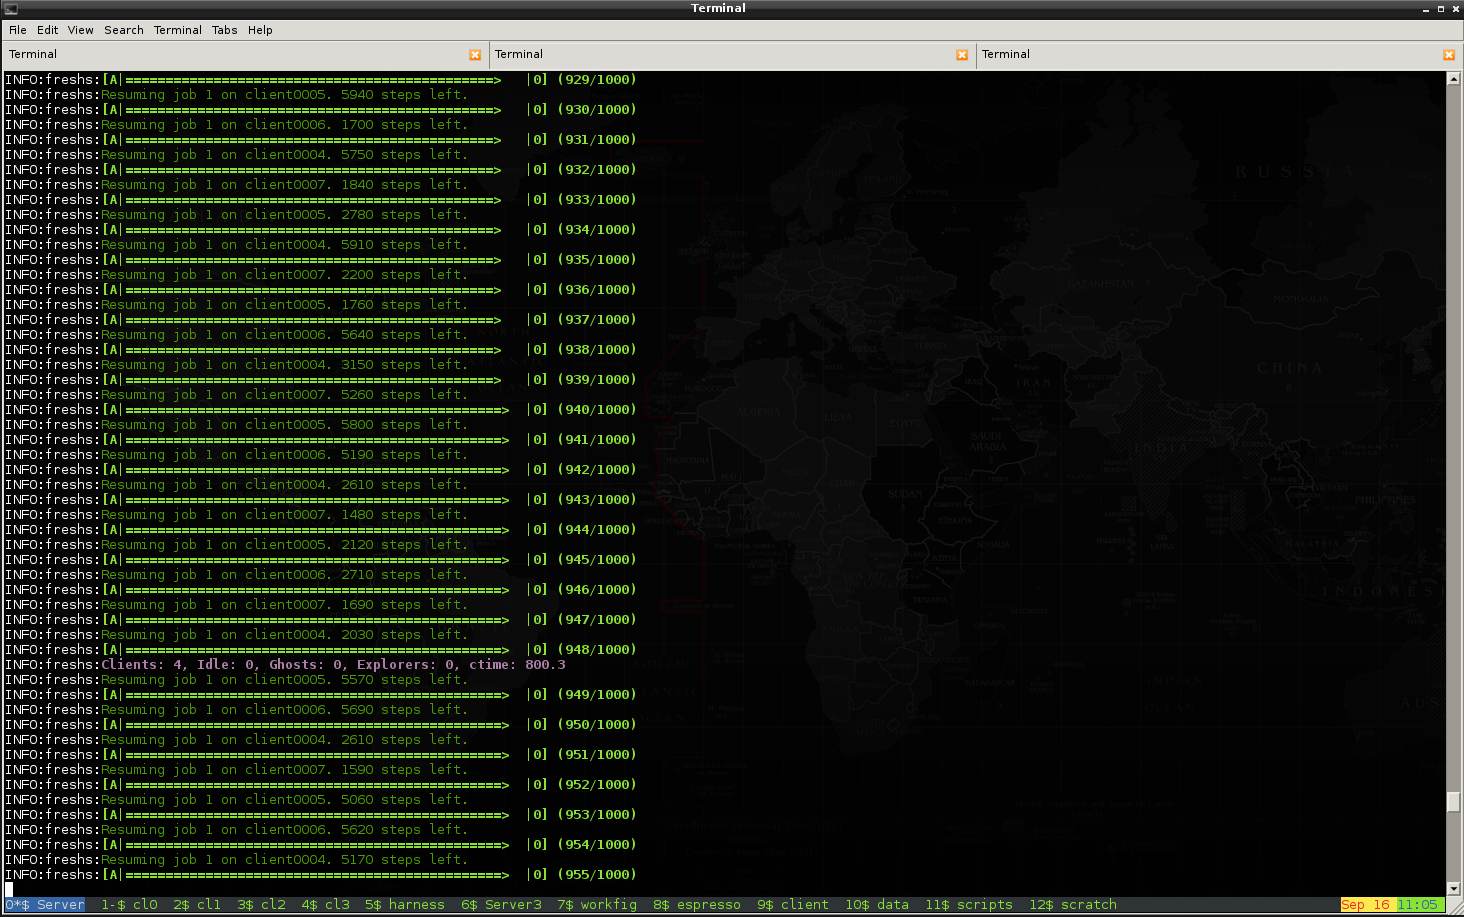Open the Search menu
Viewport: 1464px width, 917px height.
[124, 30]
